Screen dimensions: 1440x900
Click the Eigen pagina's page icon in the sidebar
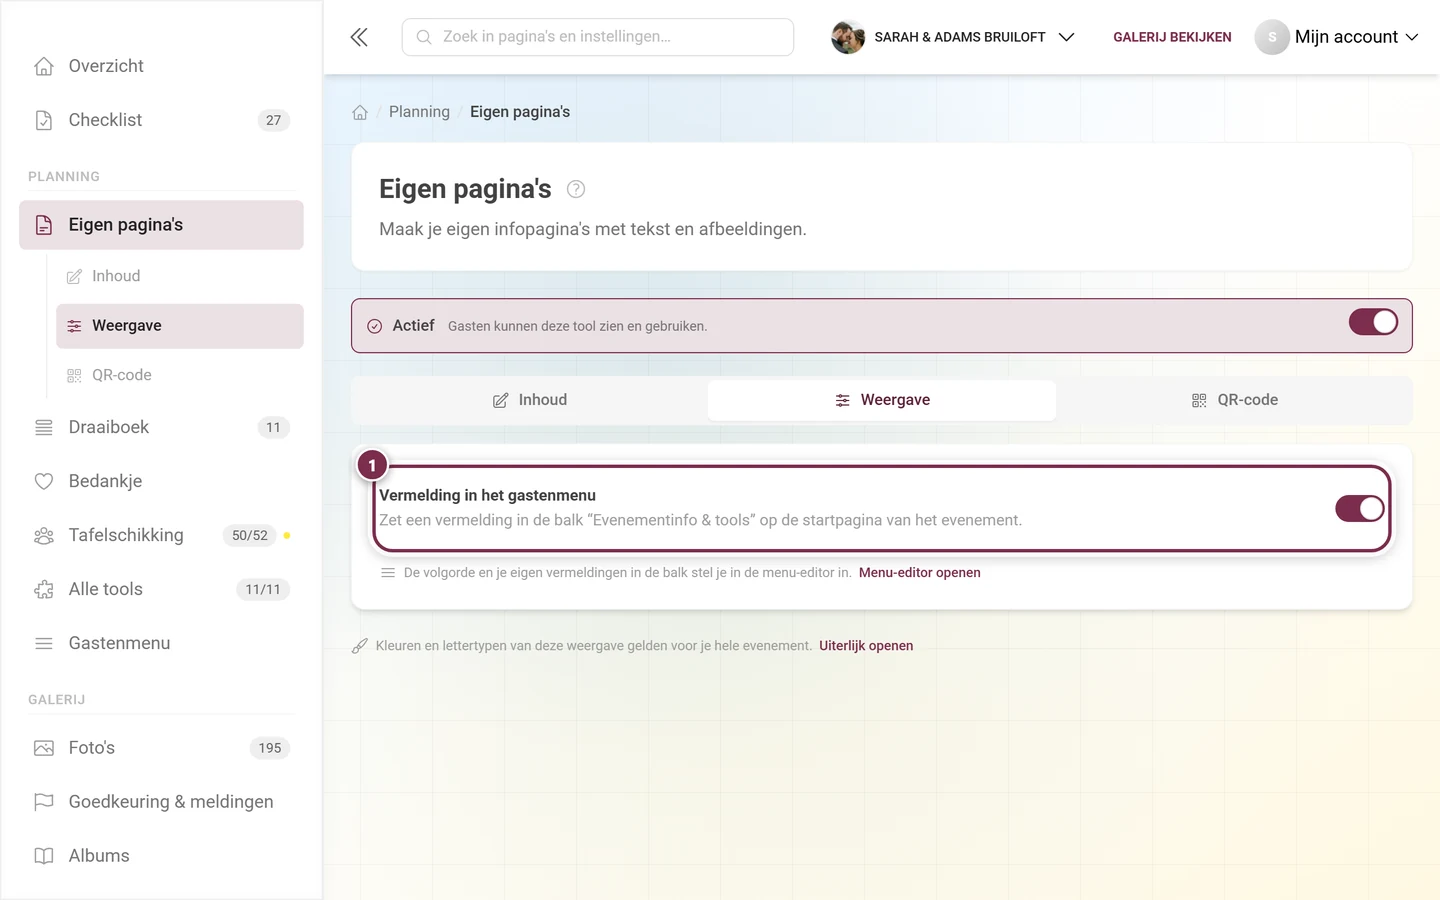point(44,225)
